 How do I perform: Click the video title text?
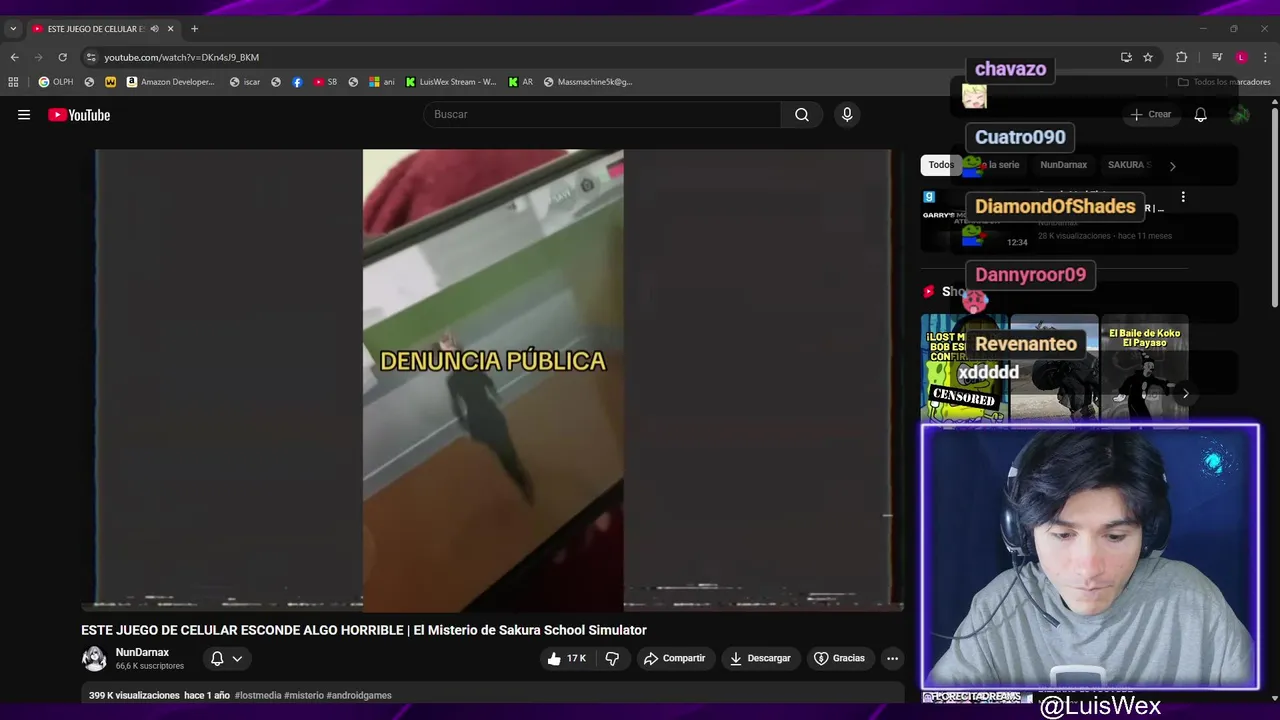(364, 630)
